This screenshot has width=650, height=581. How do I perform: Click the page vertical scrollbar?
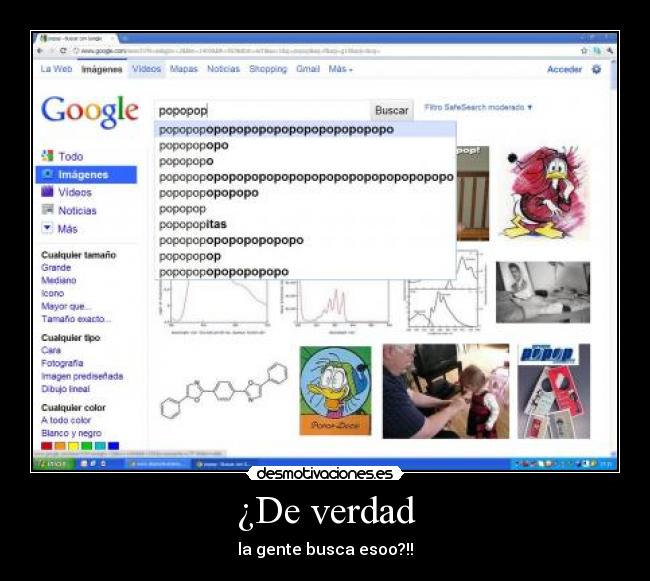tap(614, 257)
